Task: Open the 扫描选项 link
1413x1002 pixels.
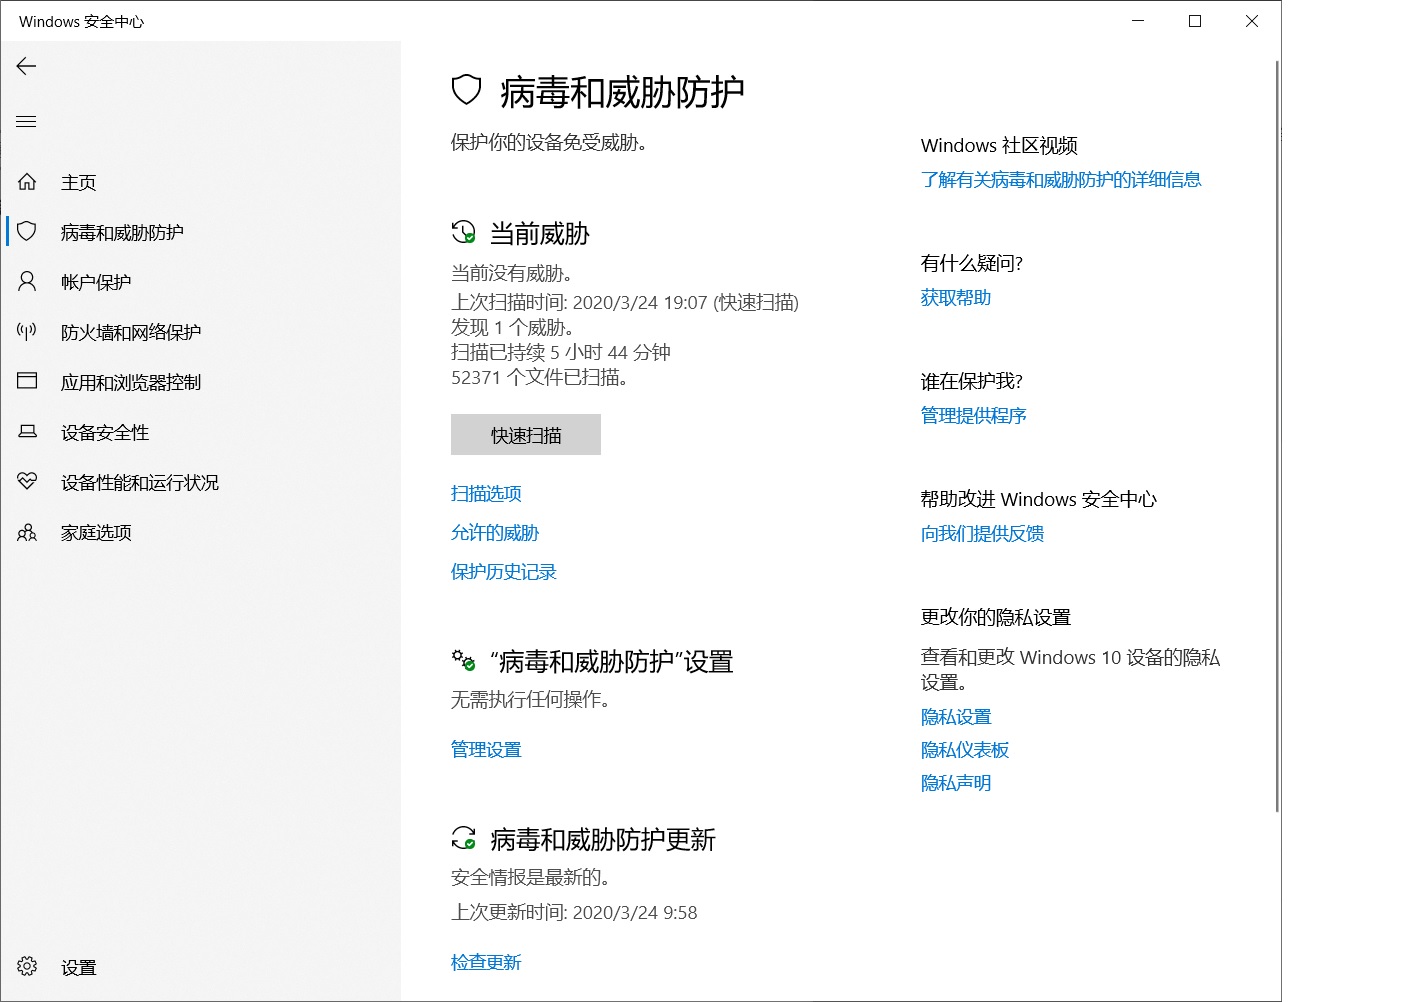Action: click(486, 493)
